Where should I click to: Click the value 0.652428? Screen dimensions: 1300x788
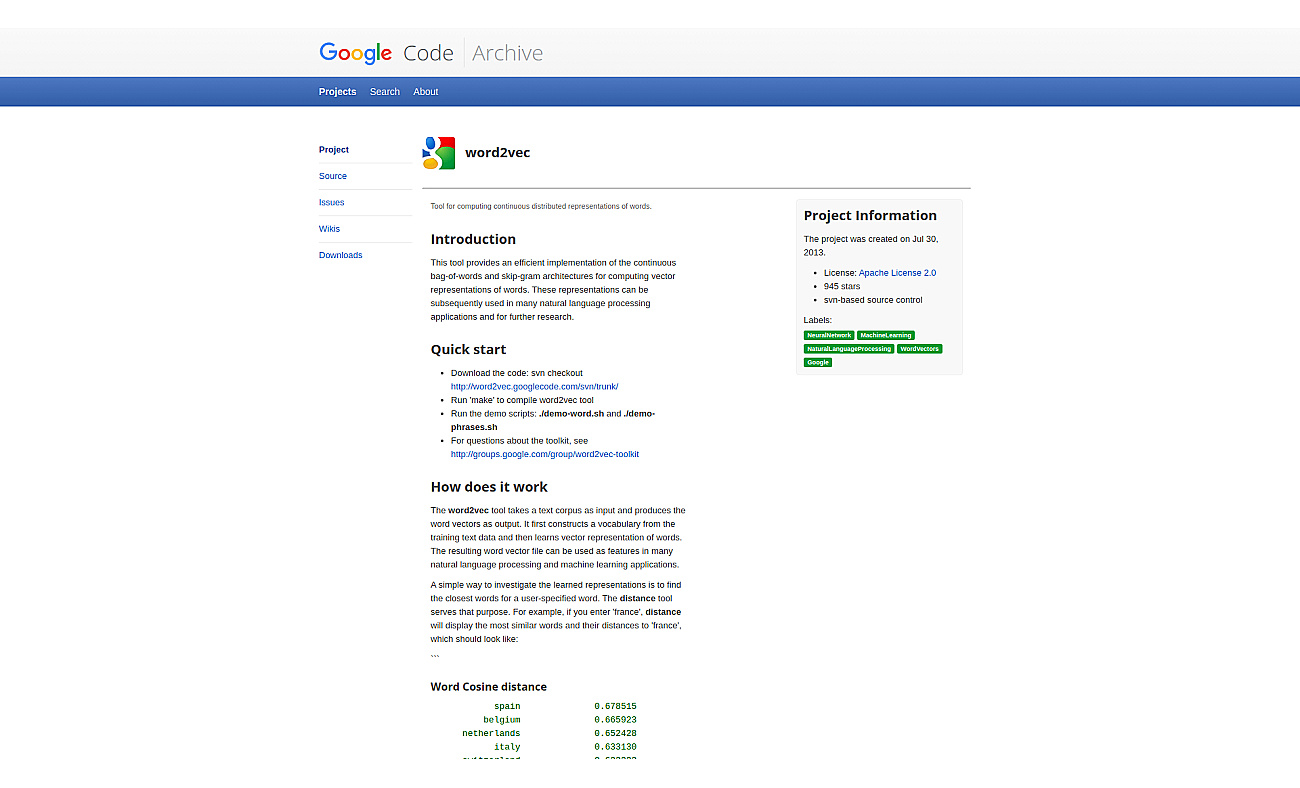(x=615, y=733)
